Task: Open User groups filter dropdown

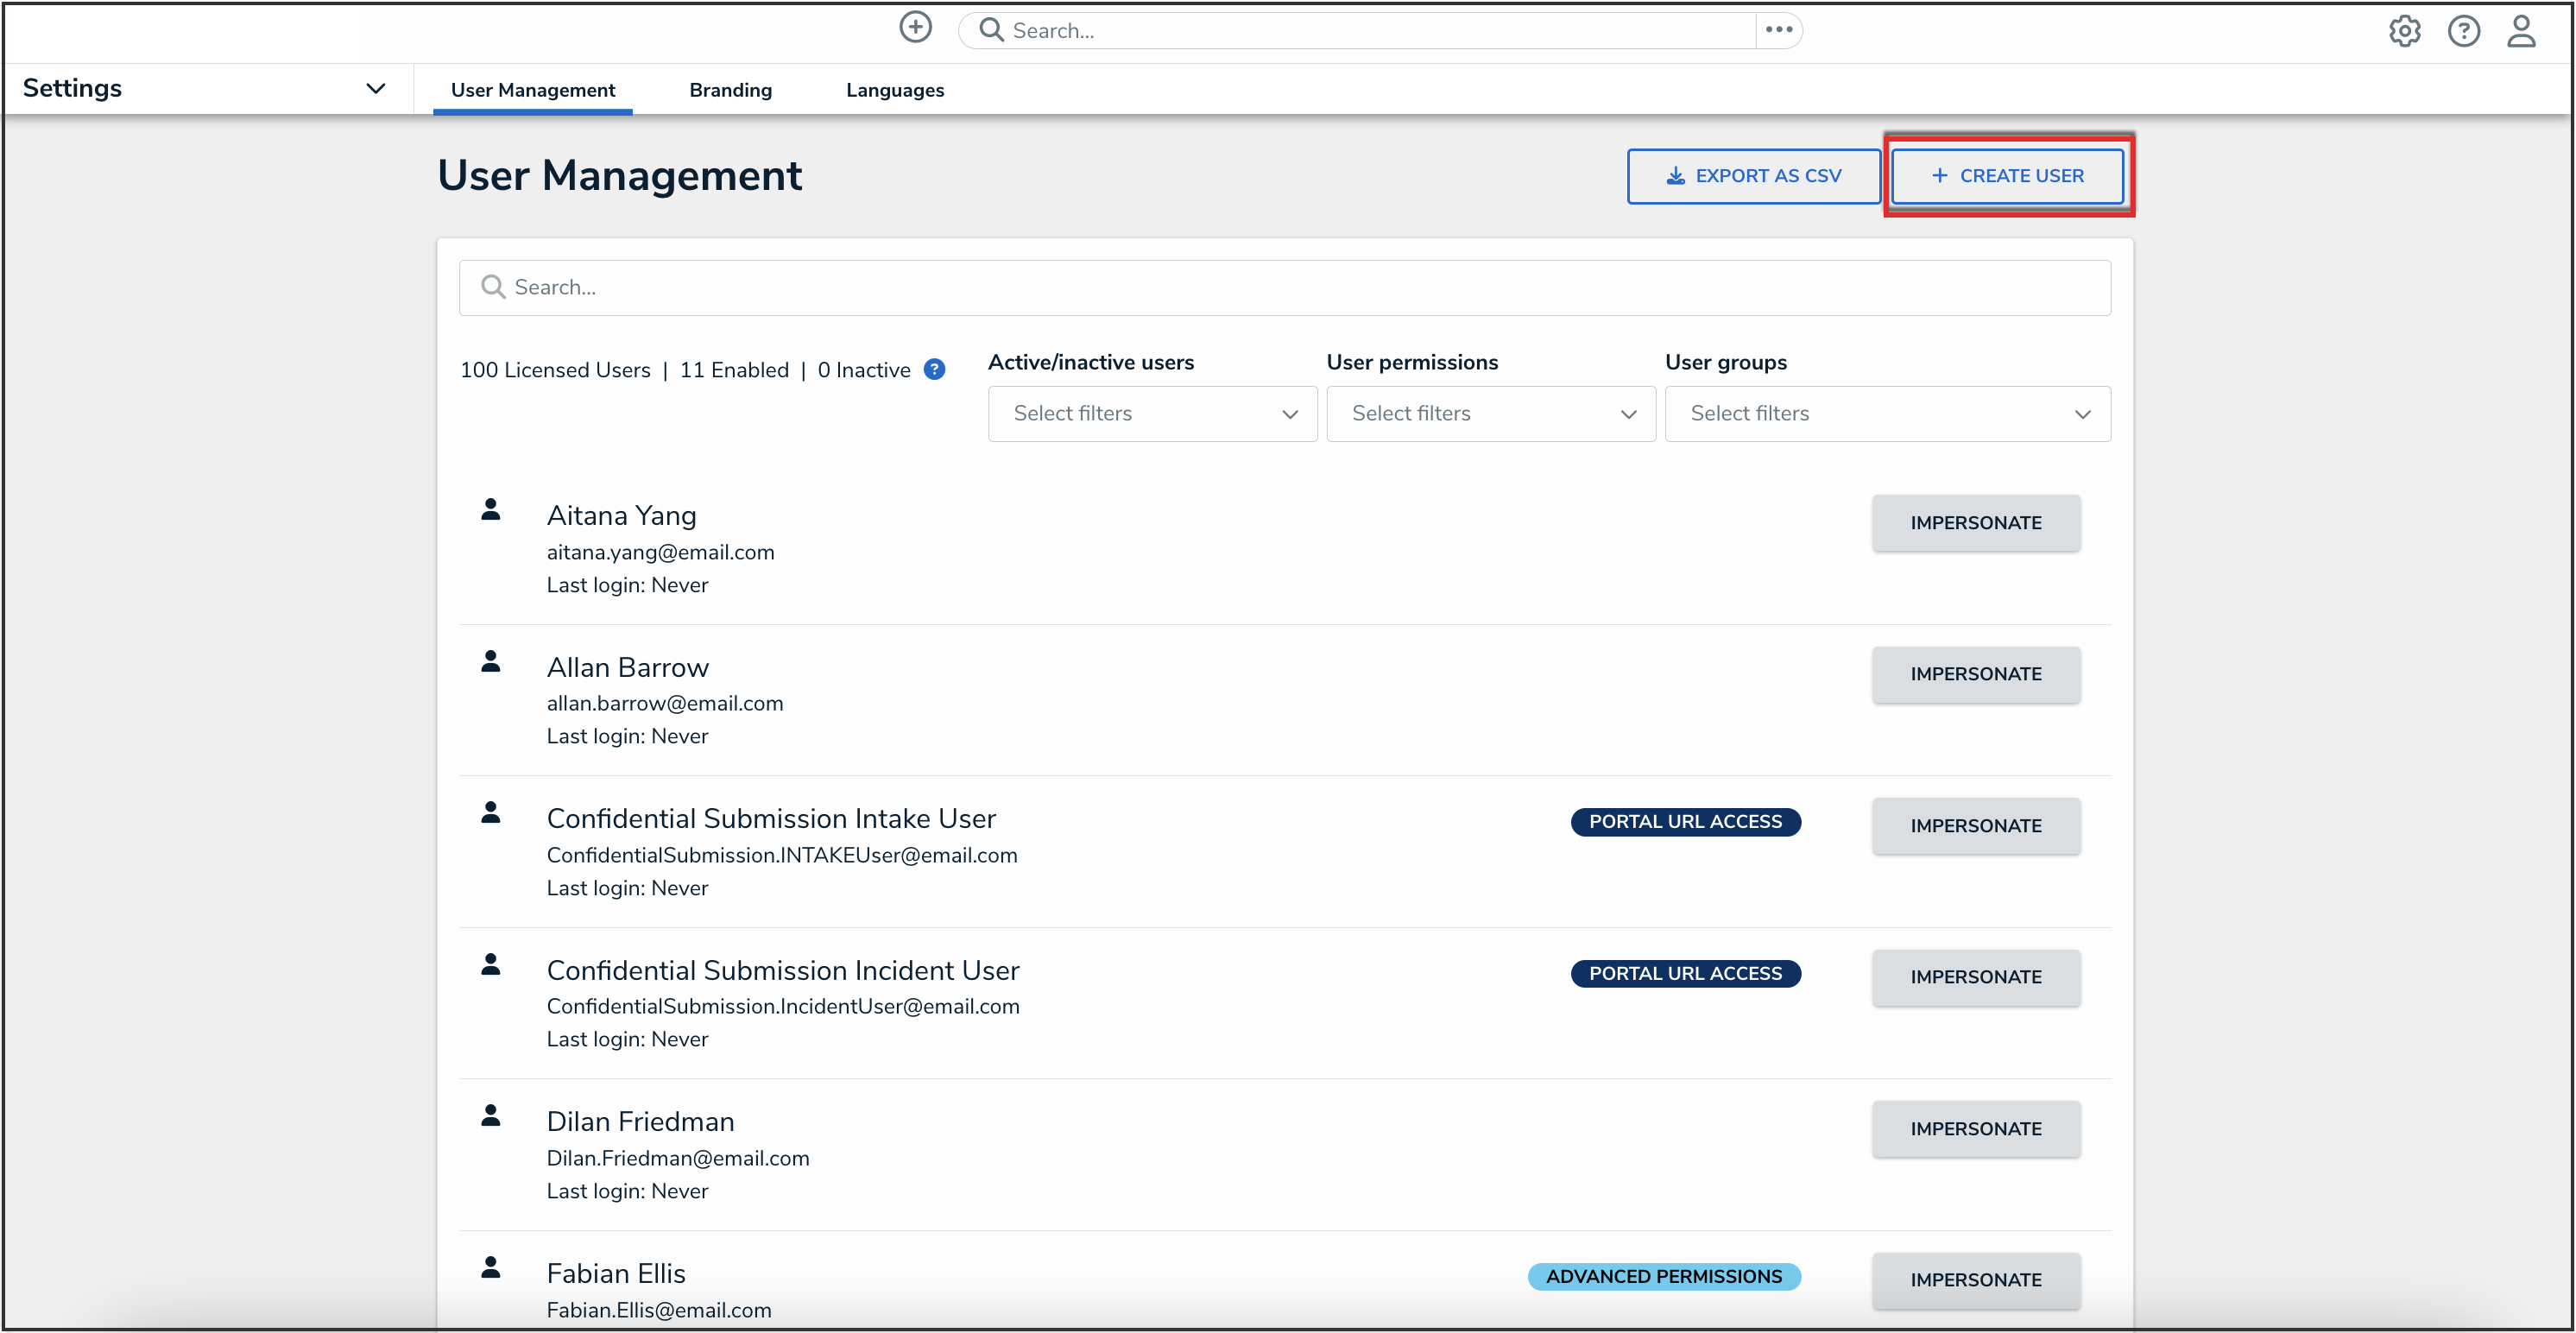Action: tap(1887, 414)
